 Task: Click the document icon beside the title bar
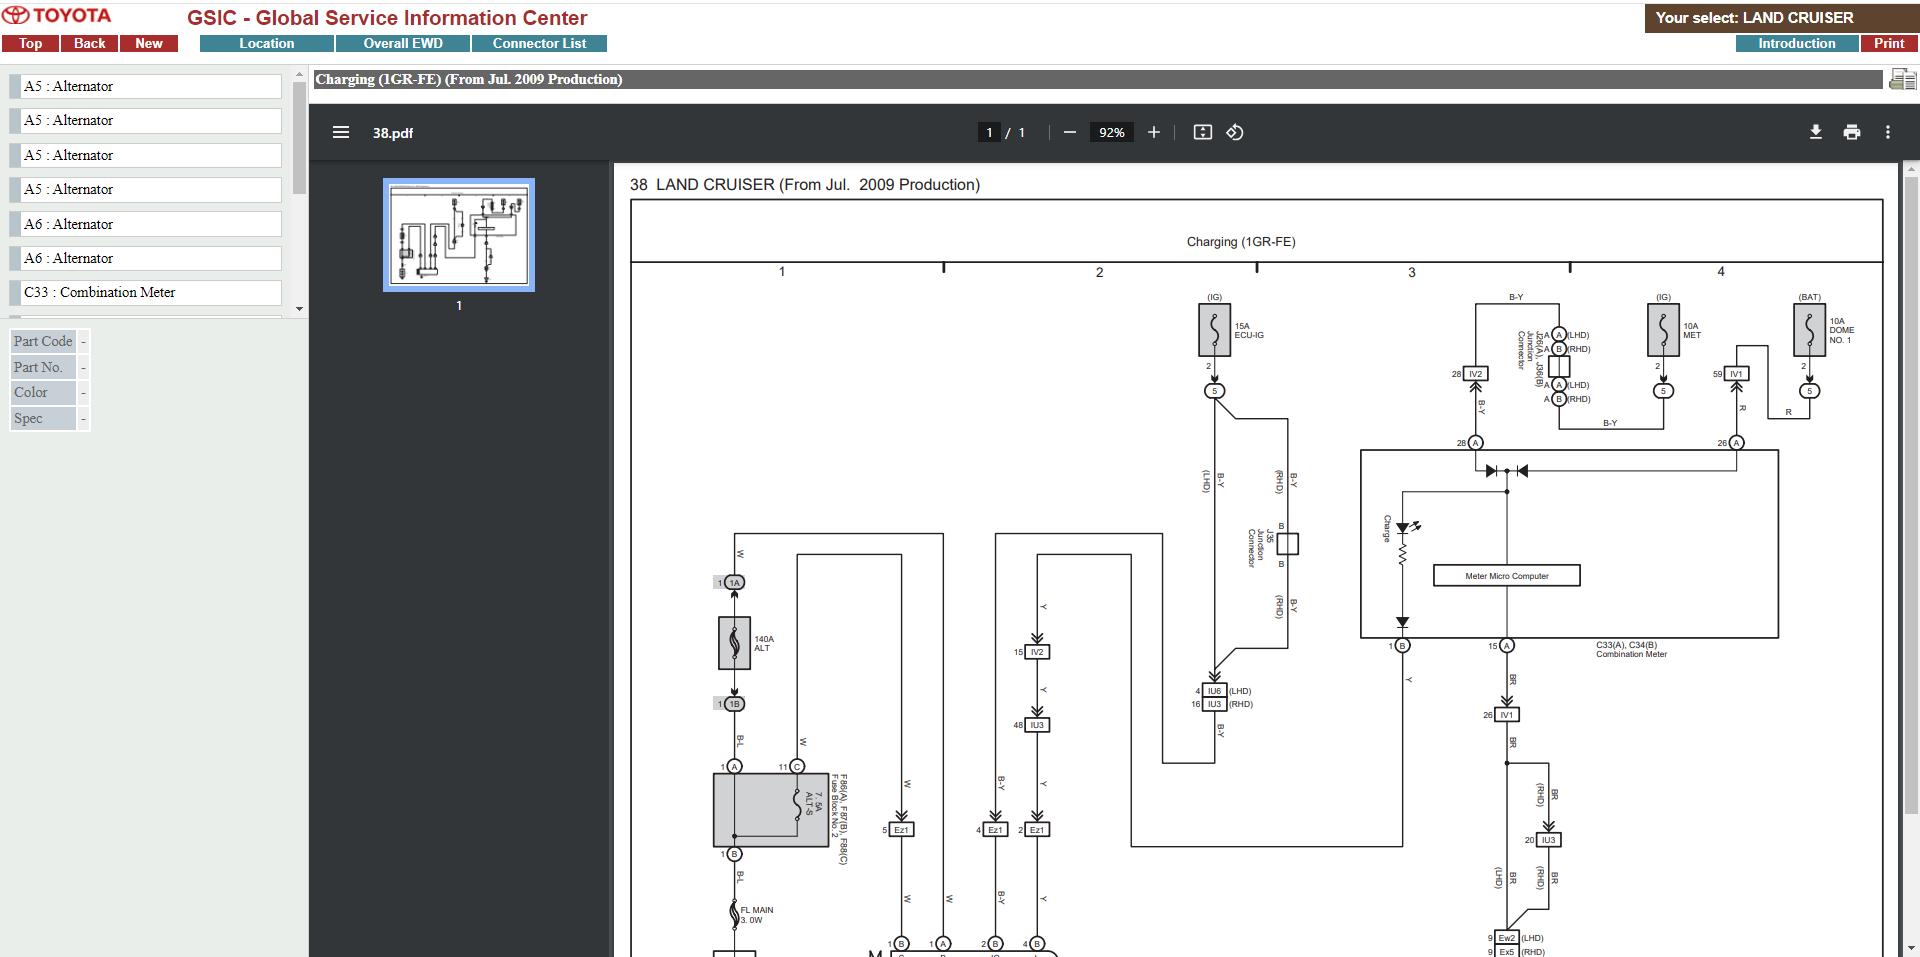coord(1902,79)
